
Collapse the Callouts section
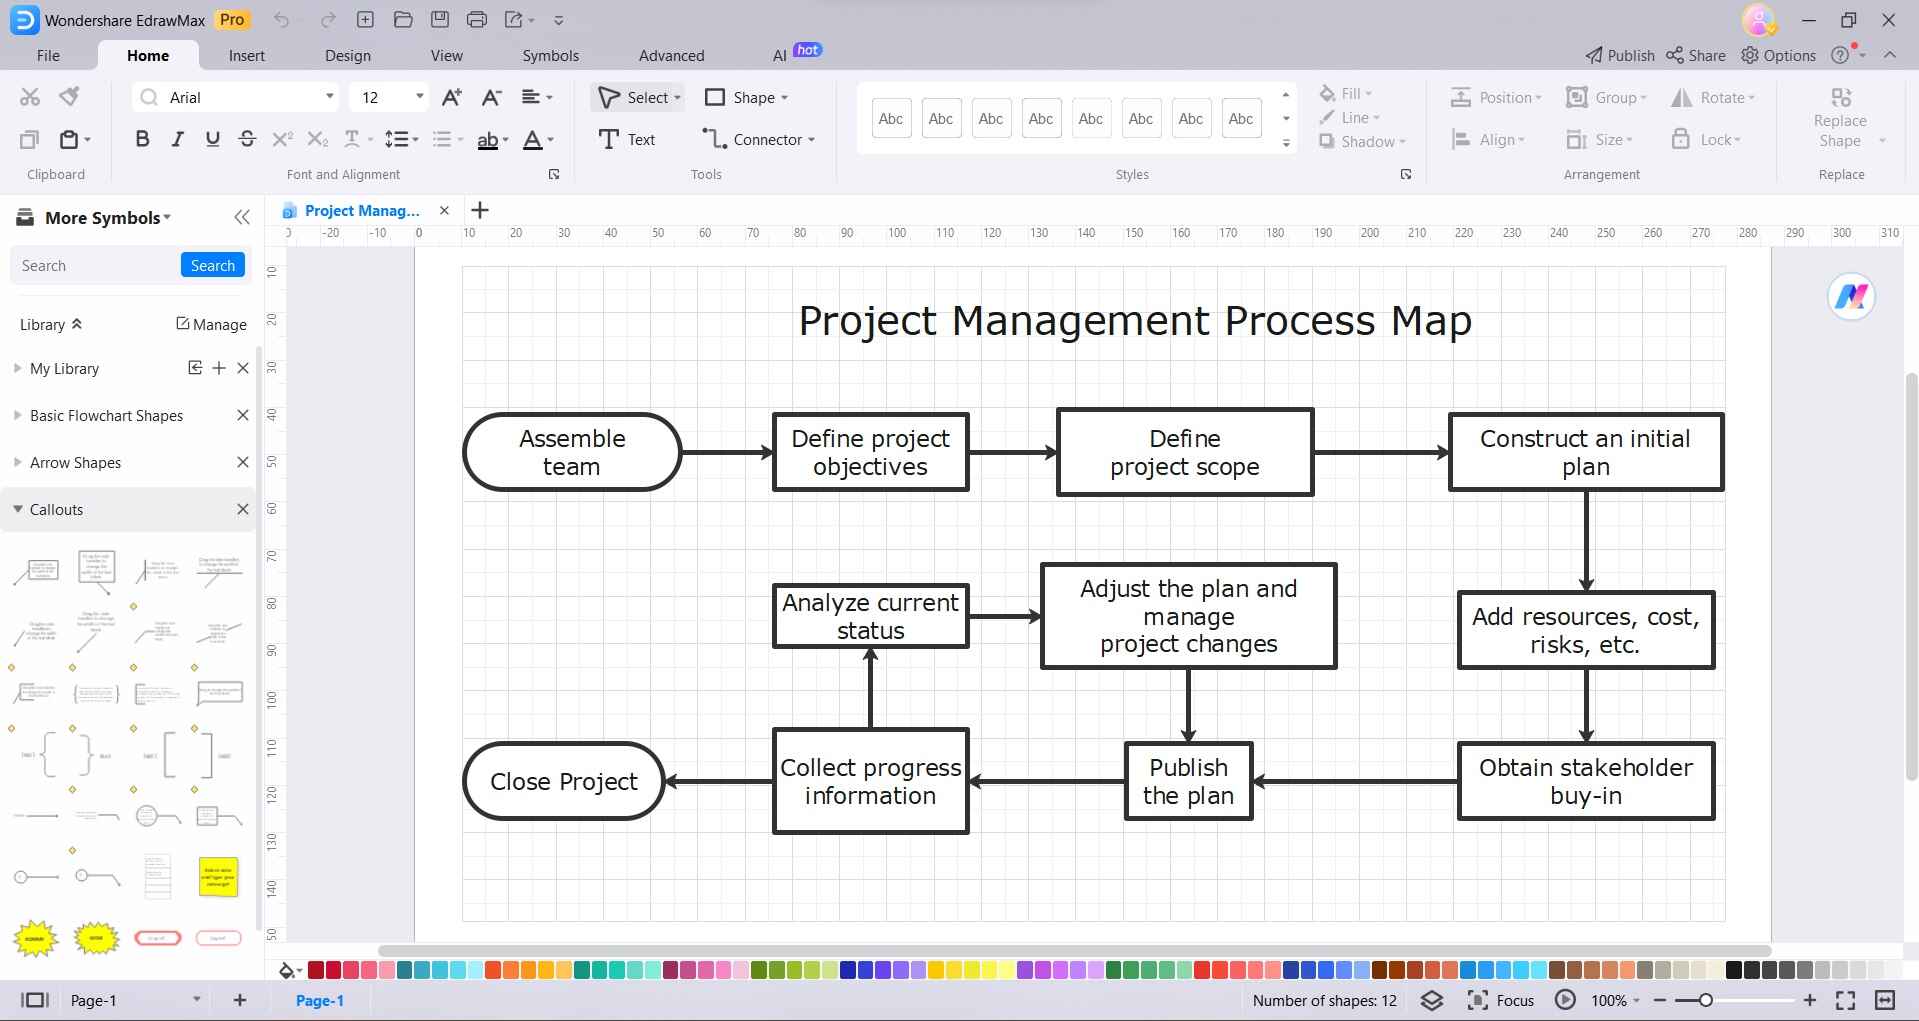[x=17, y=509]
